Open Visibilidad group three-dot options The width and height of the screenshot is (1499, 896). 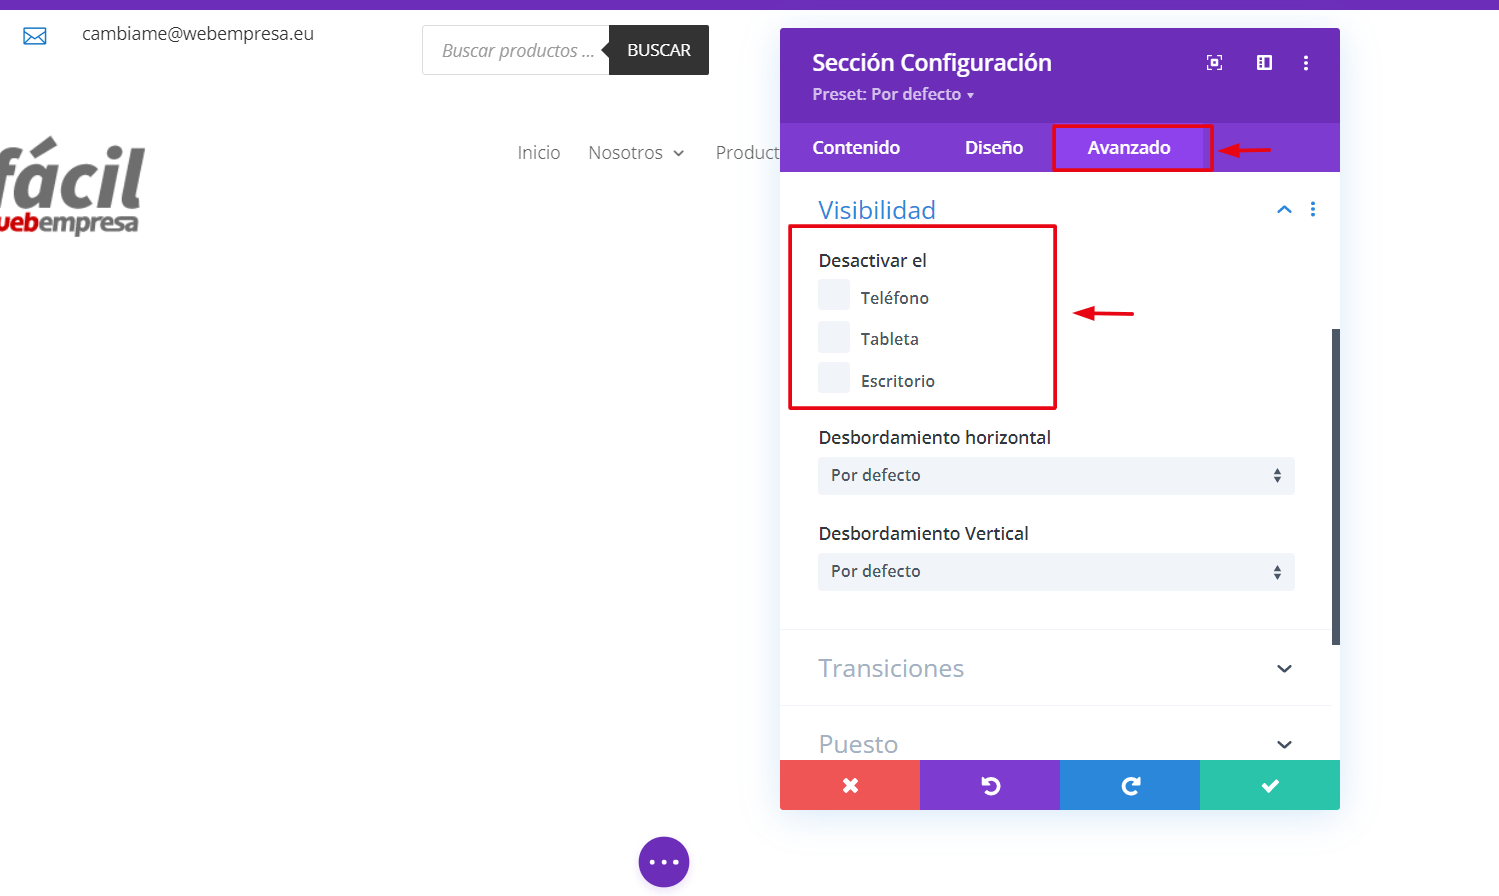pos(1313,209)
